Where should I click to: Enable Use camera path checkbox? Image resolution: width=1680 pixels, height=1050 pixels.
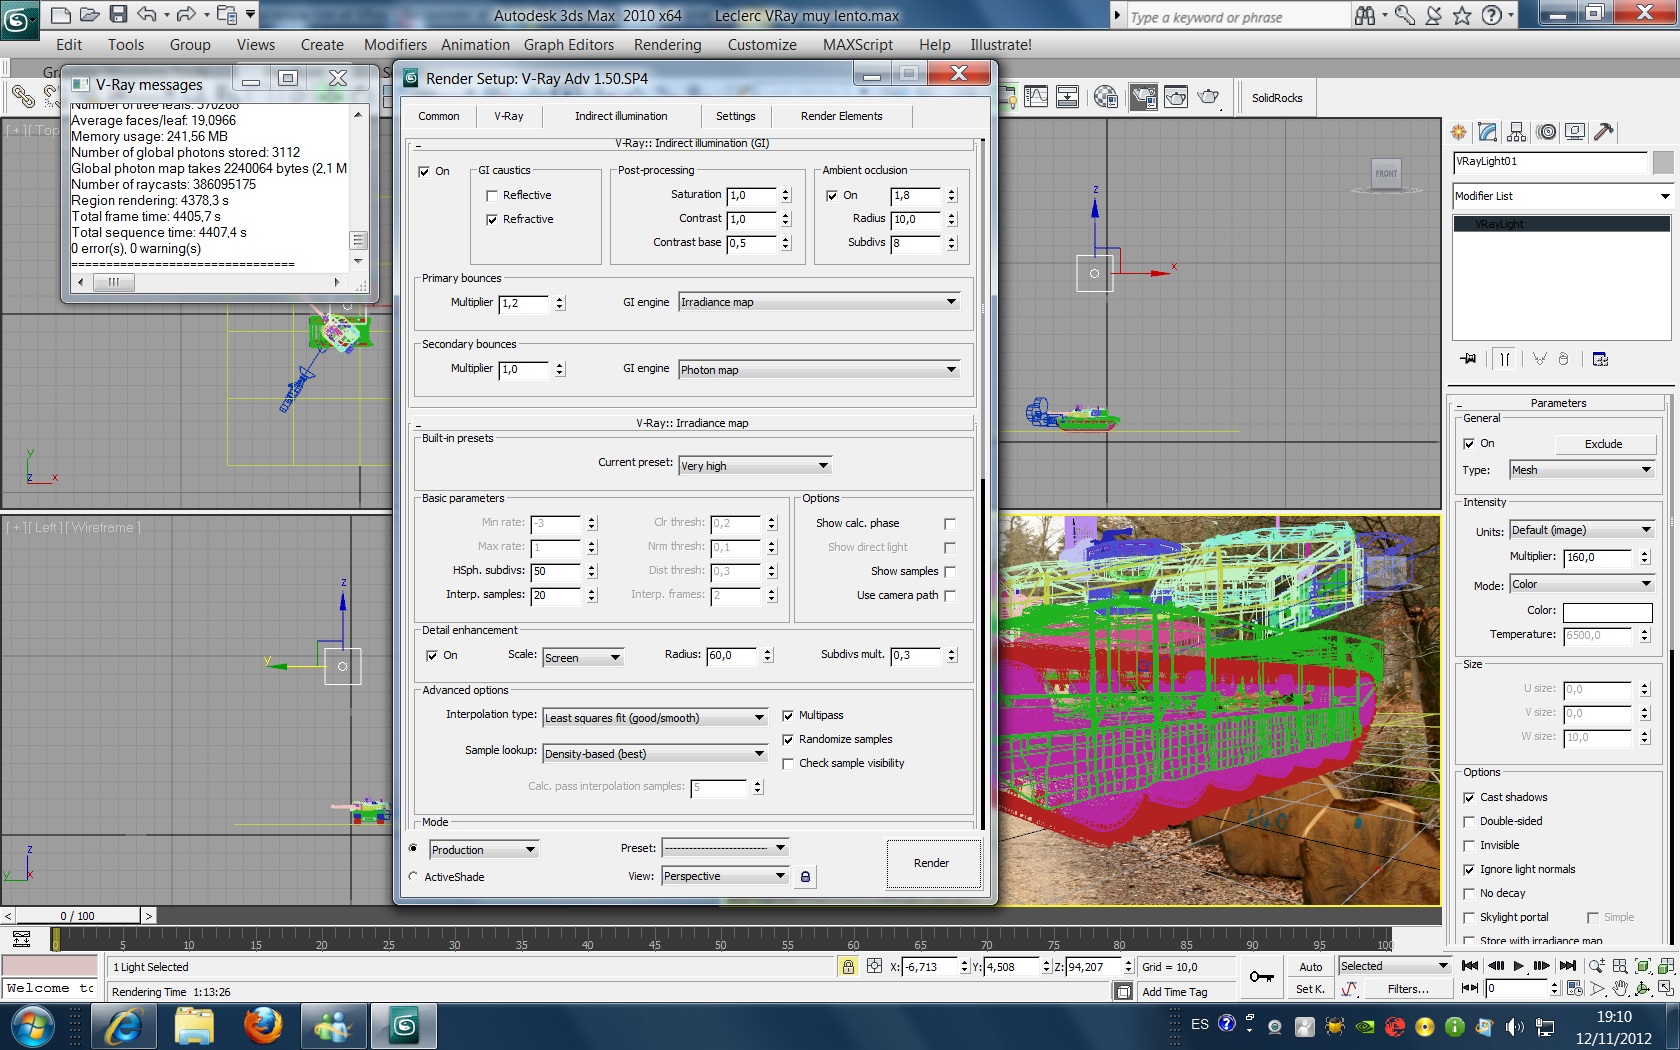tap(950, 596)
